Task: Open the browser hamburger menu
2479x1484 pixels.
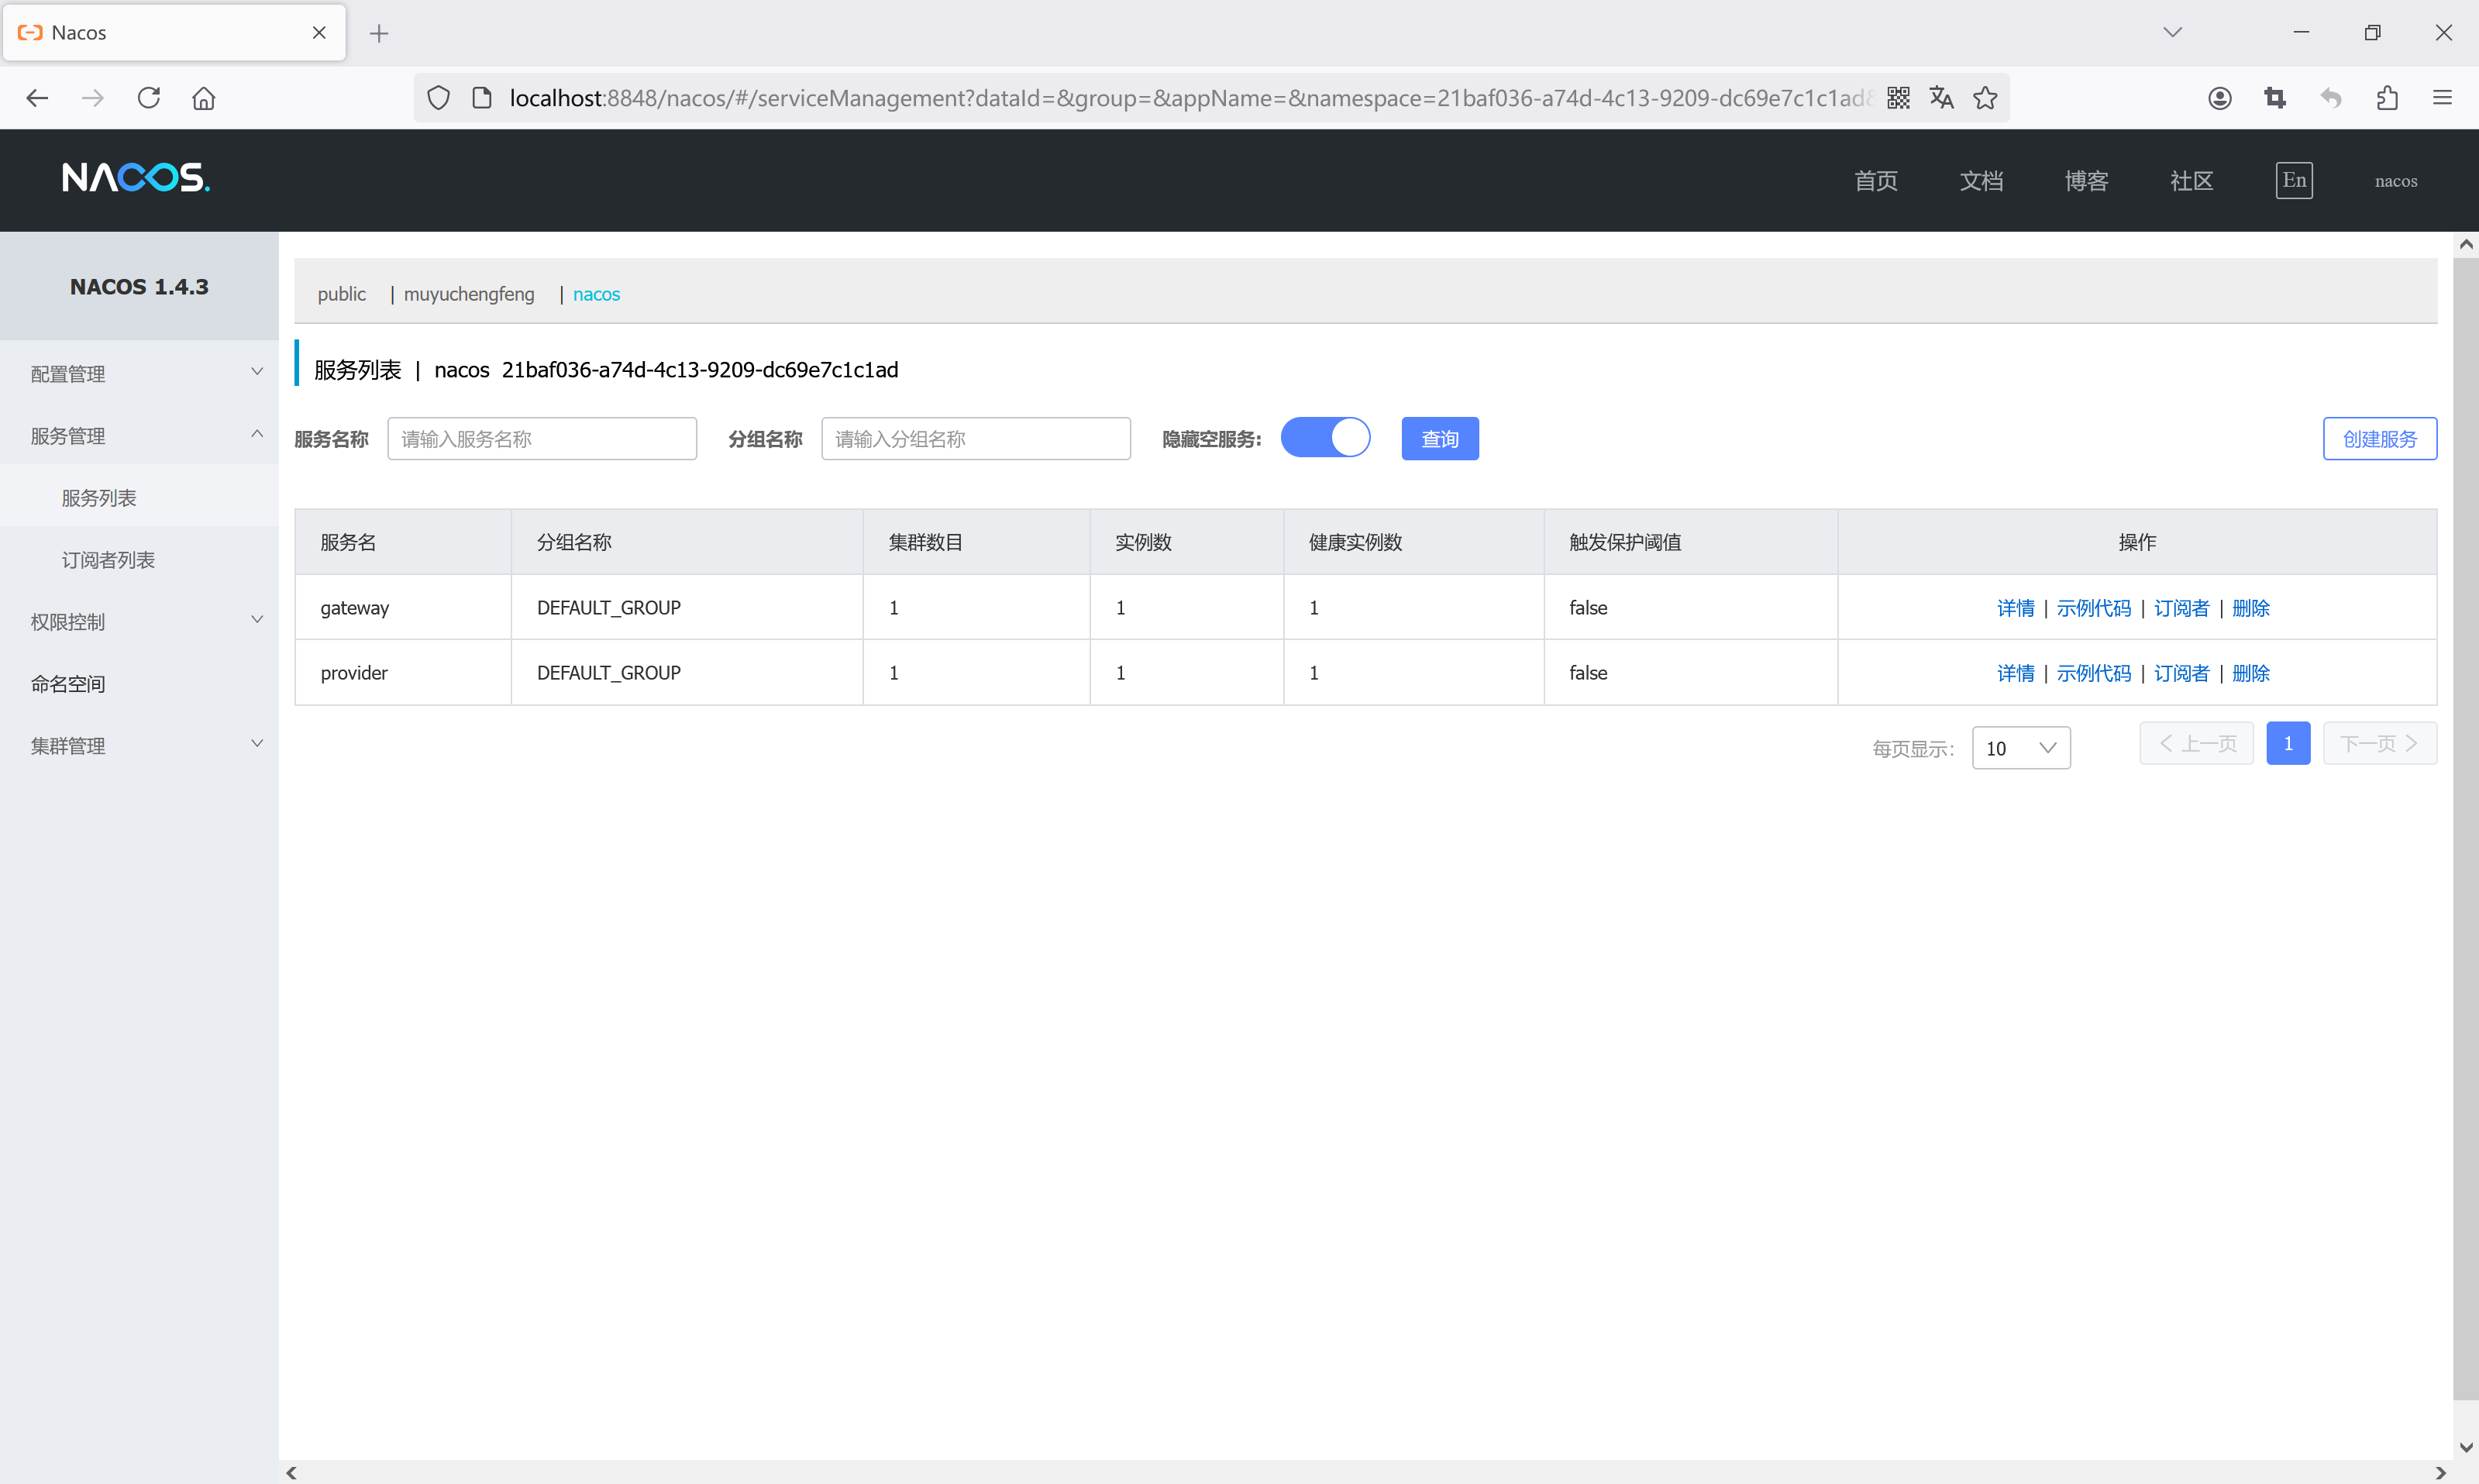Action: [2442, 98]
